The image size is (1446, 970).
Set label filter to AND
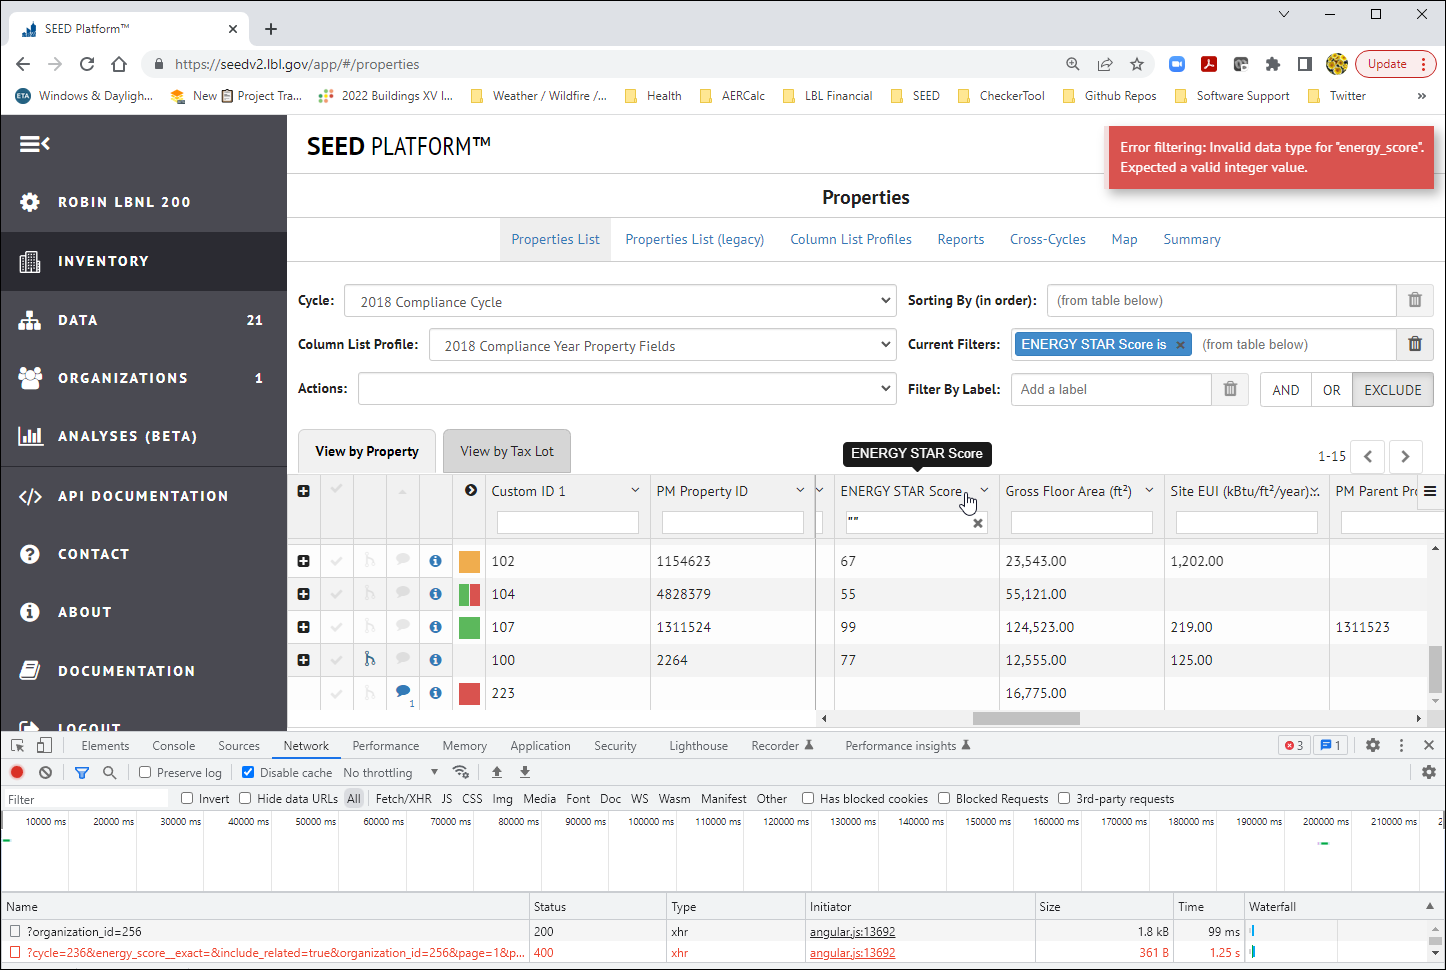(1286, 390)
